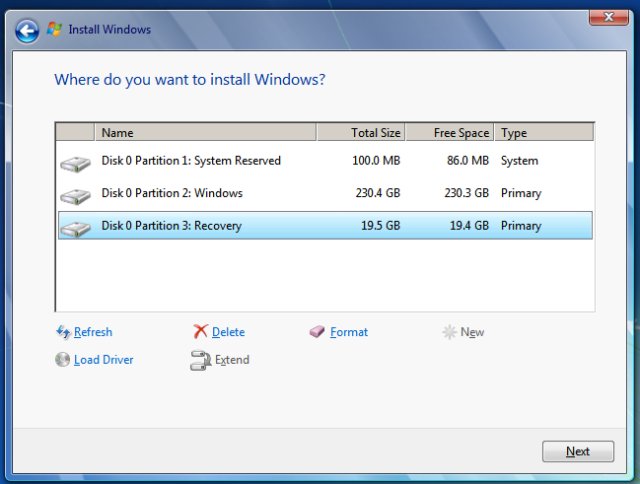Select the Extend partition link

pyautogui.click(x=232, y=360)
